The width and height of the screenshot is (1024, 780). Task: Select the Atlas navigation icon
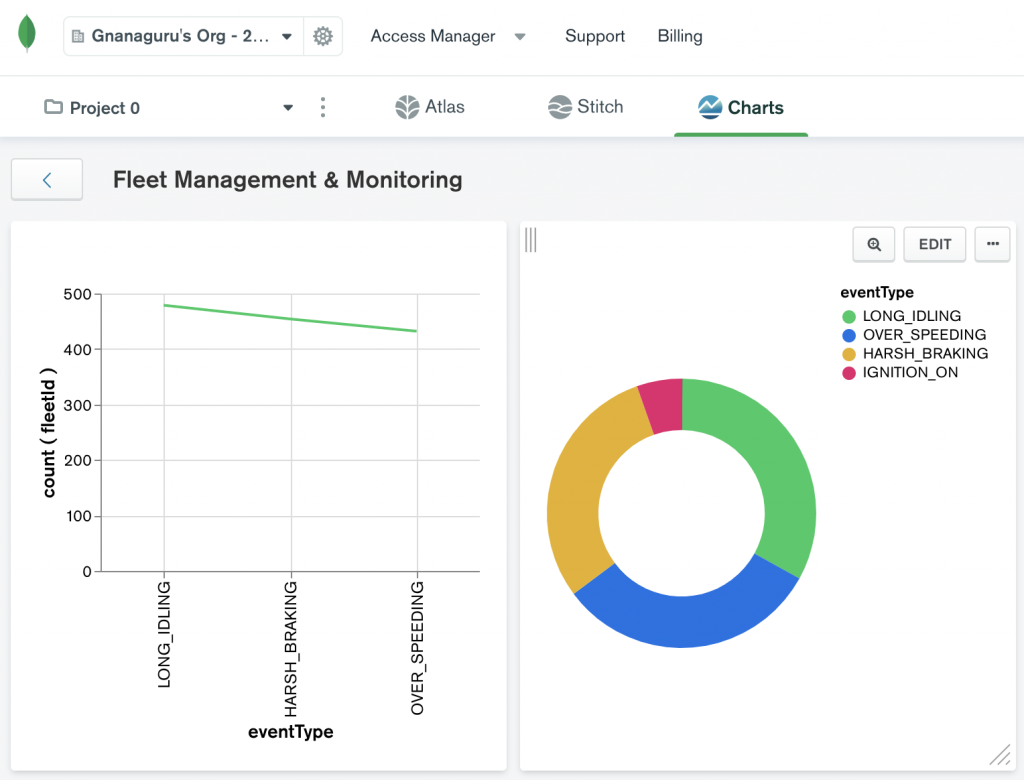coord(406,107)
